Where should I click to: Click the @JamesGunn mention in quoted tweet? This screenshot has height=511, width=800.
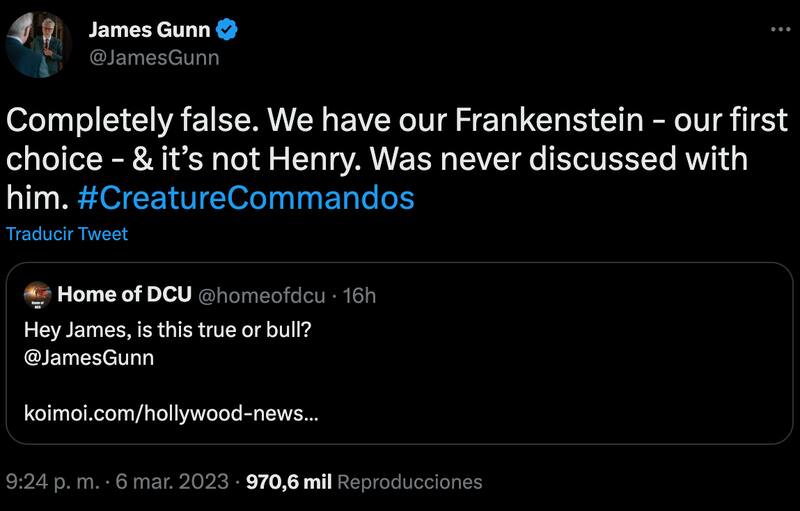tap(88, 357)
